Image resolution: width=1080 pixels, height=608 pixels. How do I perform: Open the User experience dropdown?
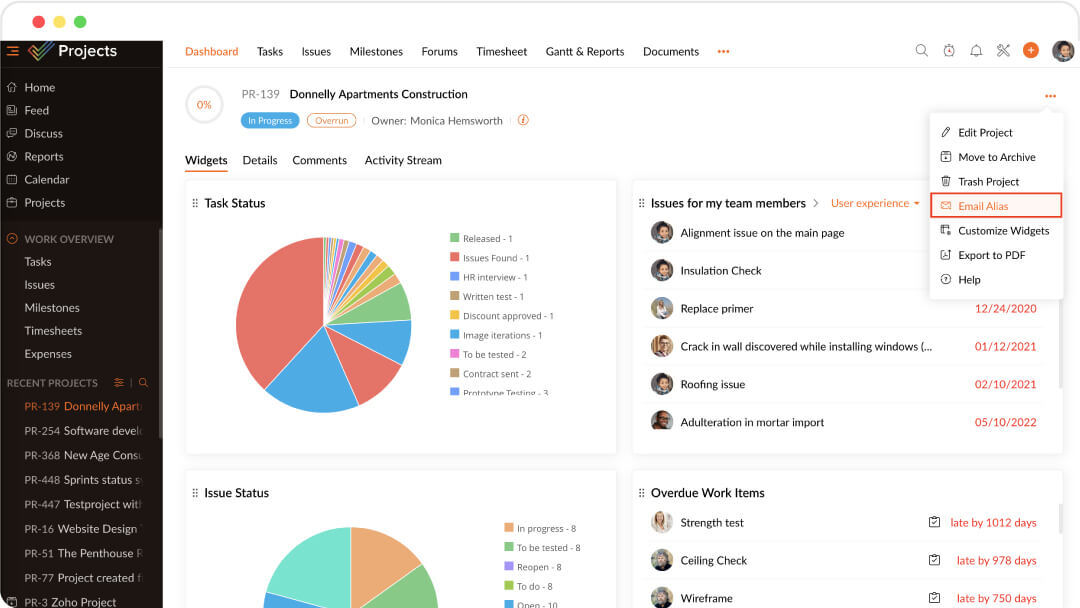(x=873, y=203)
